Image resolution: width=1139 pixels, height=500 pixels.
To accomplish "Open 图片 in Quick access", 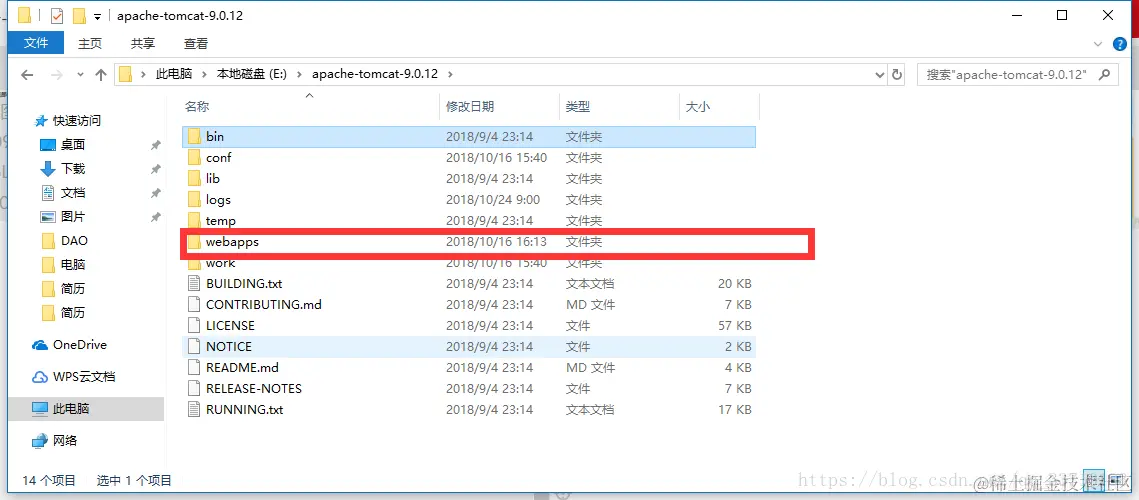I will click(x=73, y=217).
